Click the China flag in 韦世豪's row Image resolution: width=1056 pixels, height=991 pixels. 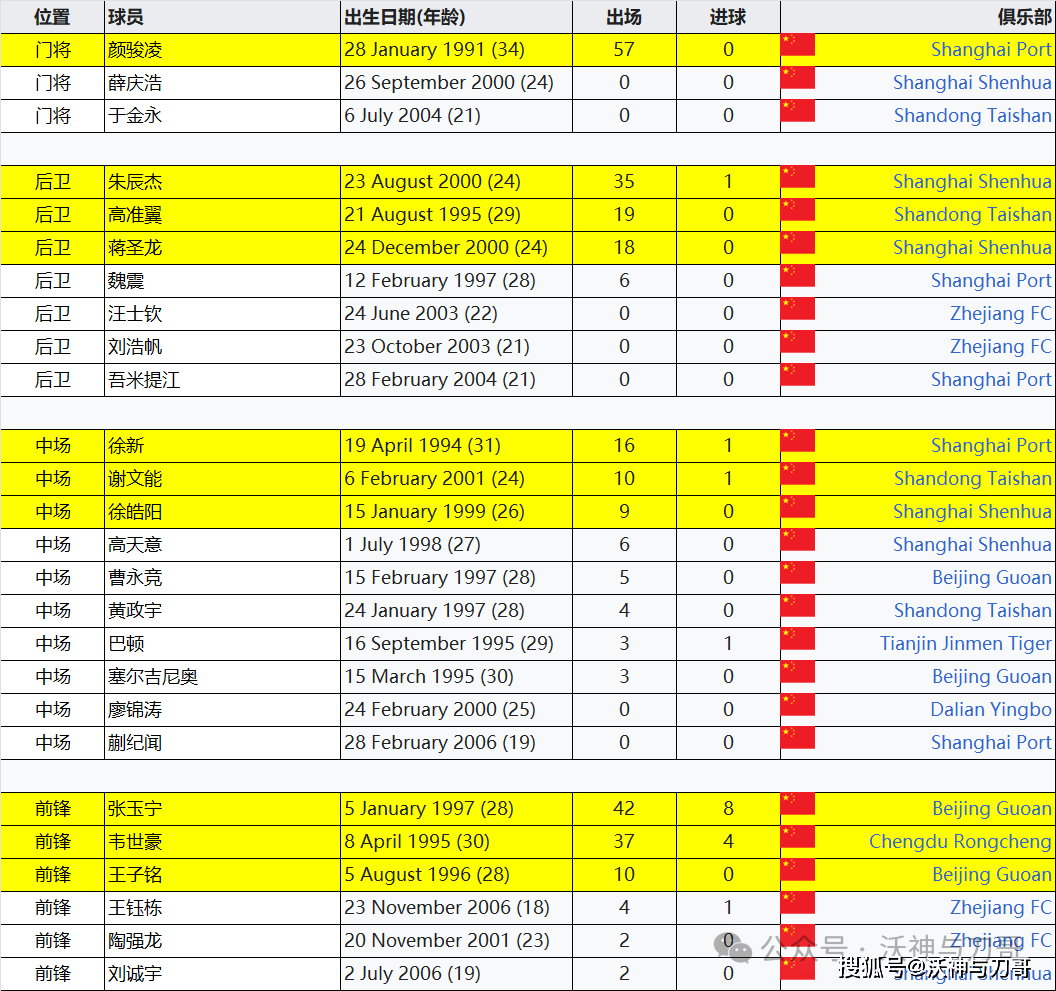(798, 838)
